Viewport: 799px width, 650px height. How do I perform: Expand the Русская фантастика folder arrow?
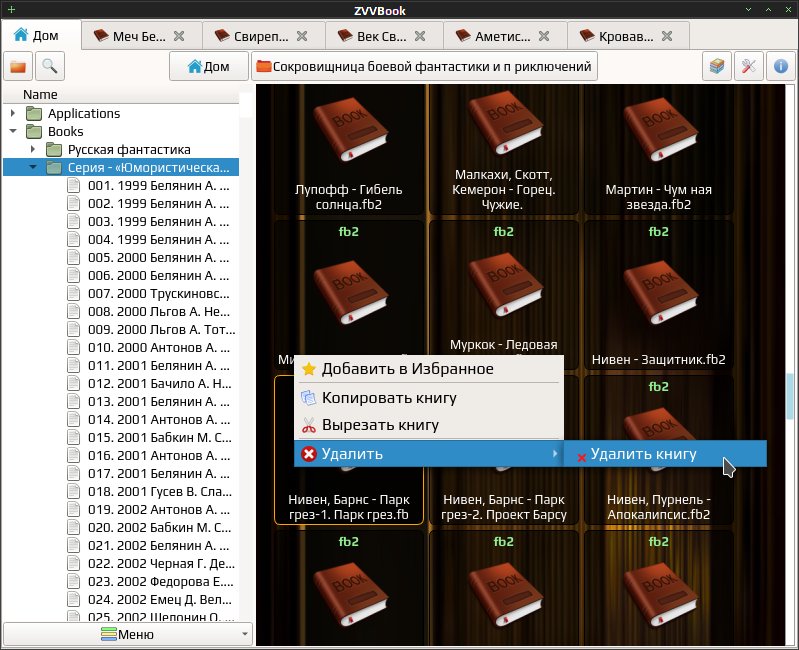(33, 149)
